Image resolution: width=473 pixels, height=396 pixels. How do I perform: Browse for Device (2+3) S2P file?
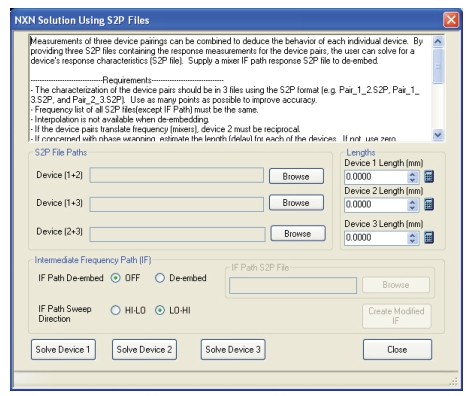(298, 233)
